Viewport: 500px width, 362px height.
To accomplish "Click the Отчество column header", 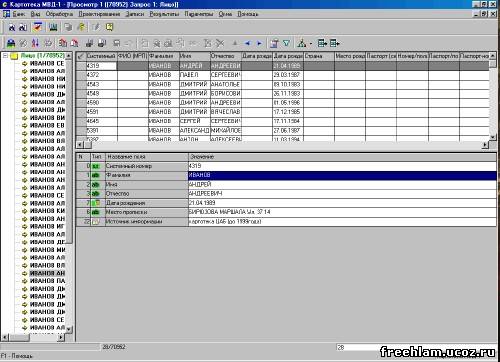I will (226, 56).
